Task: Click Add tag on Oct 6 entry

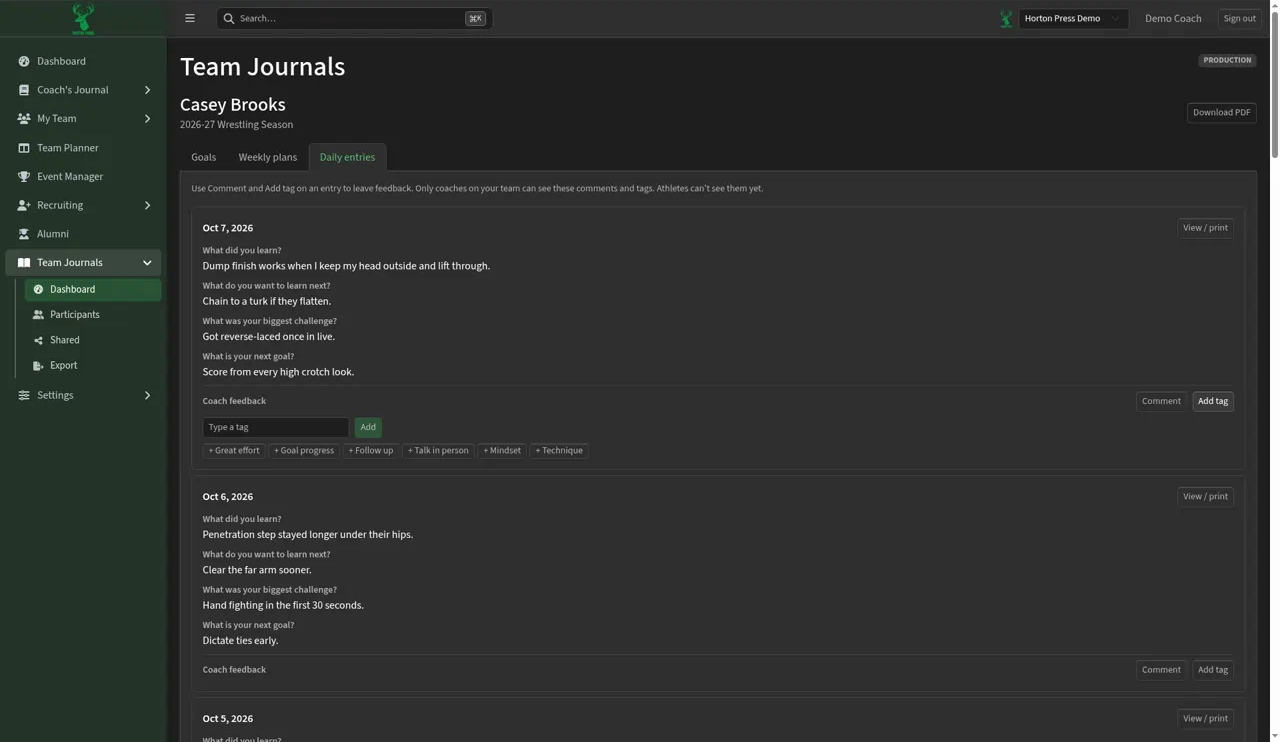Action: [x=1212, y=670]
